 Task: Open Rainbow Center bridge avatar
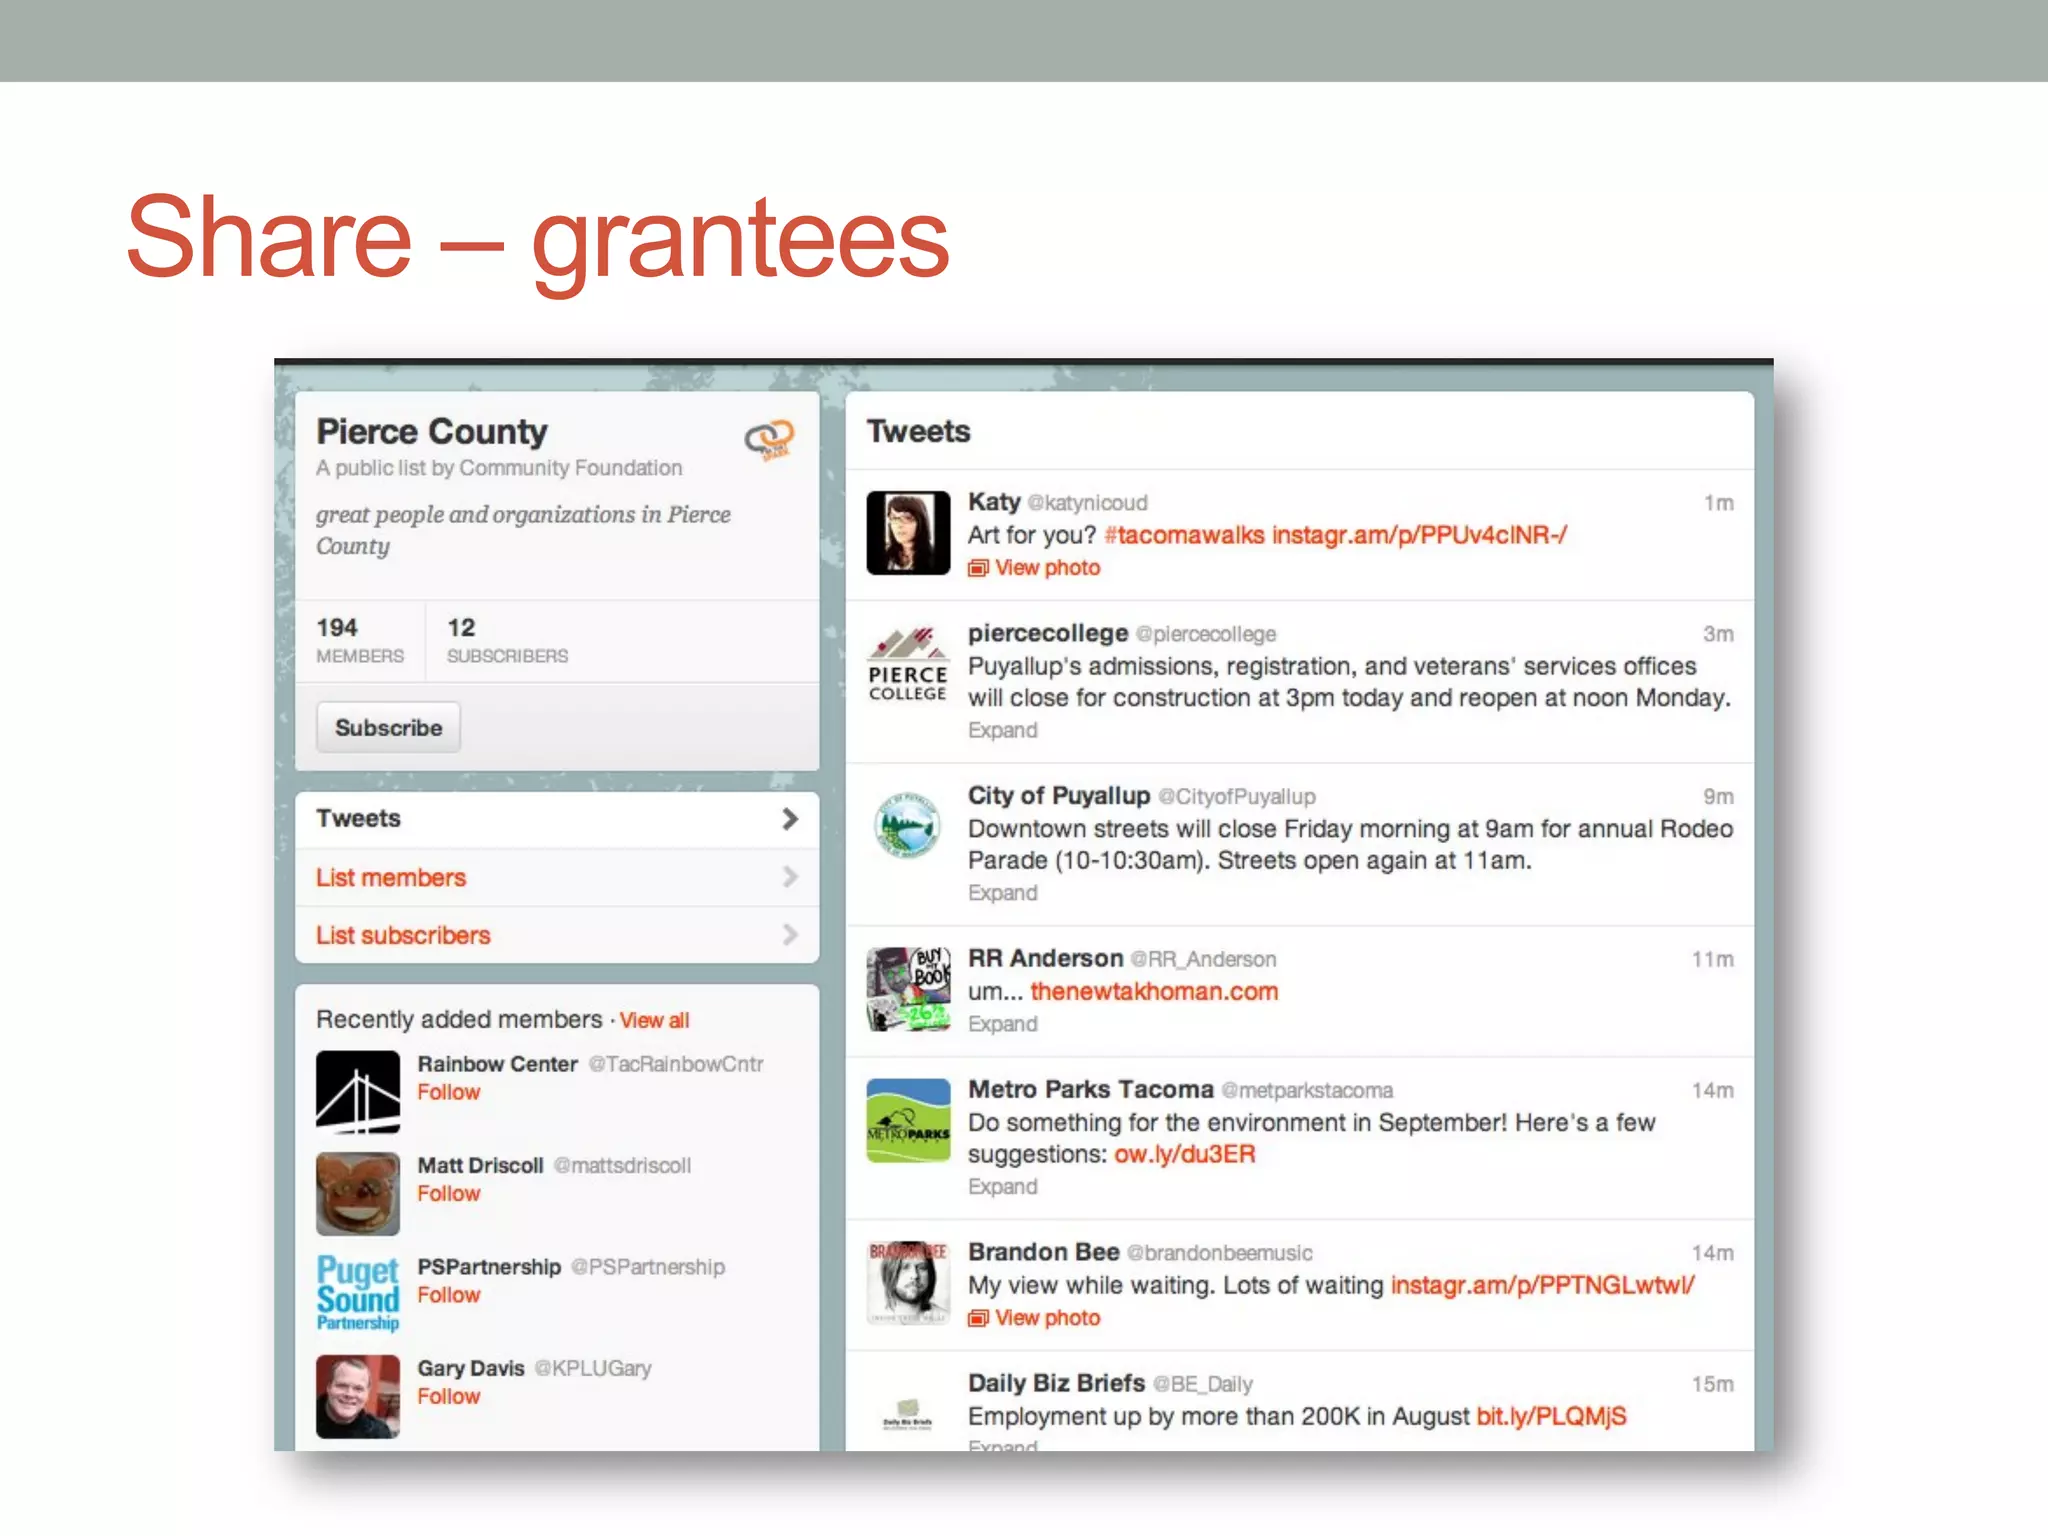358,1092
